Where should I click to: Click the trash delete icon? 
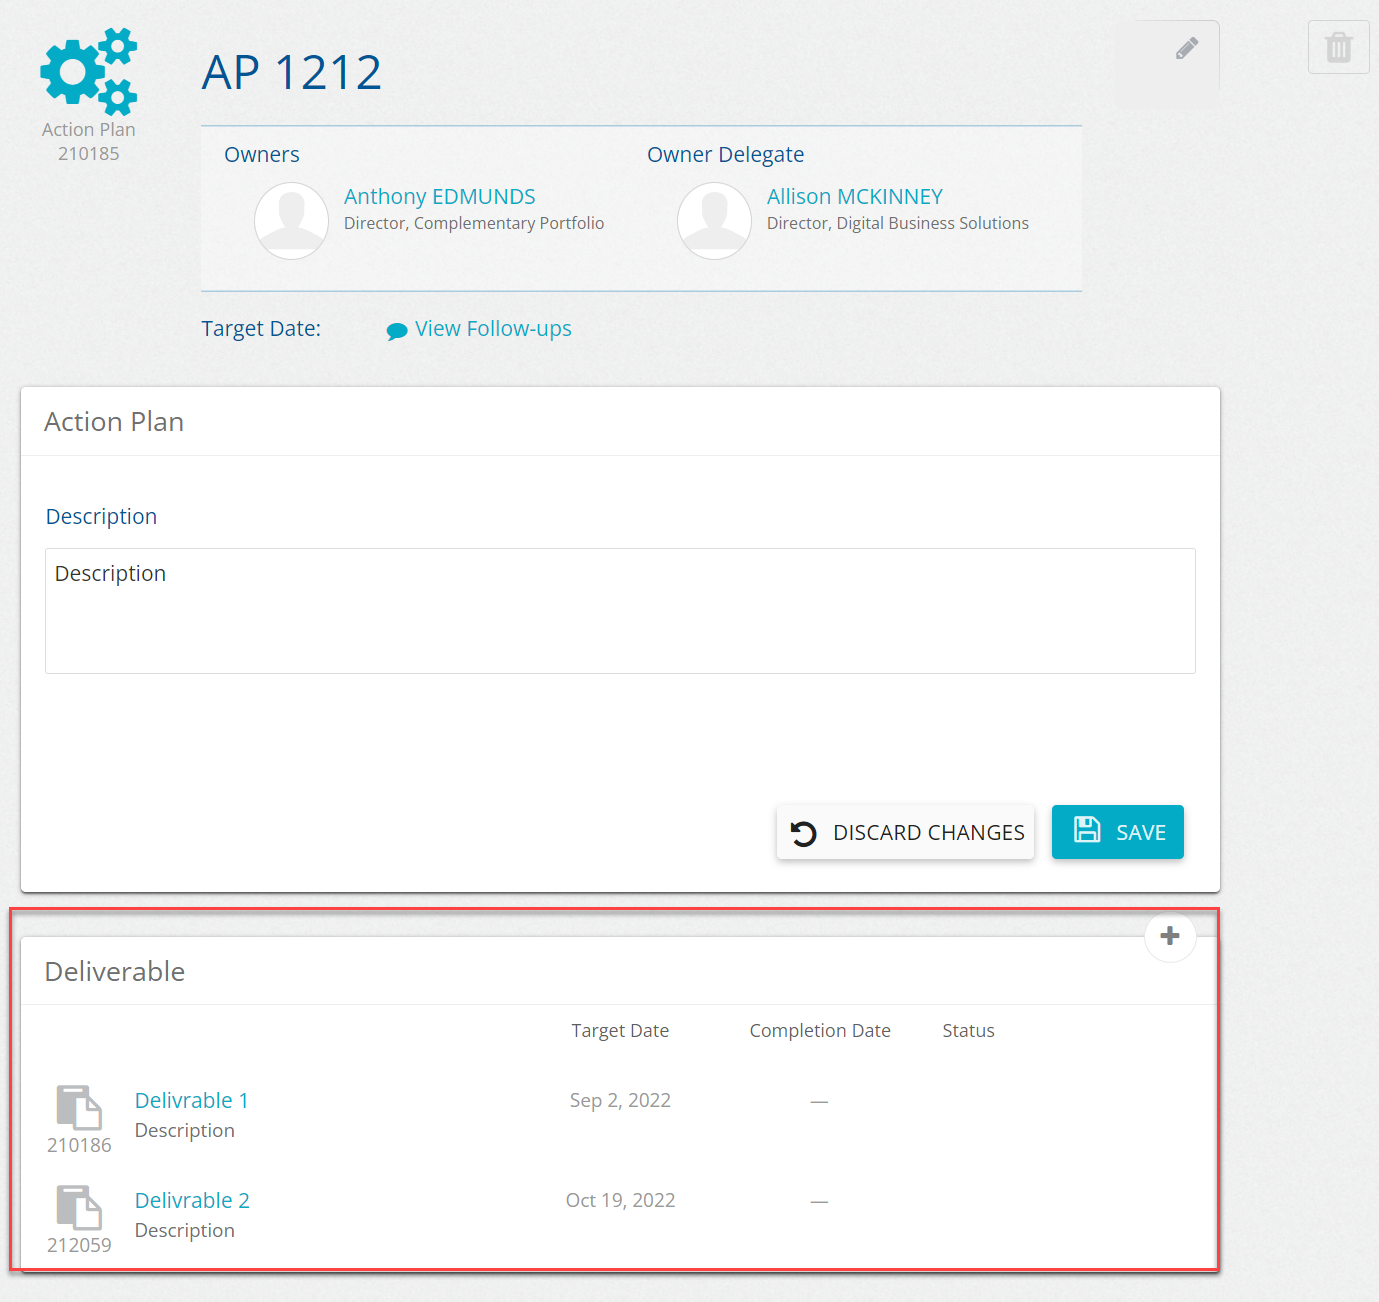(1338, 47)
